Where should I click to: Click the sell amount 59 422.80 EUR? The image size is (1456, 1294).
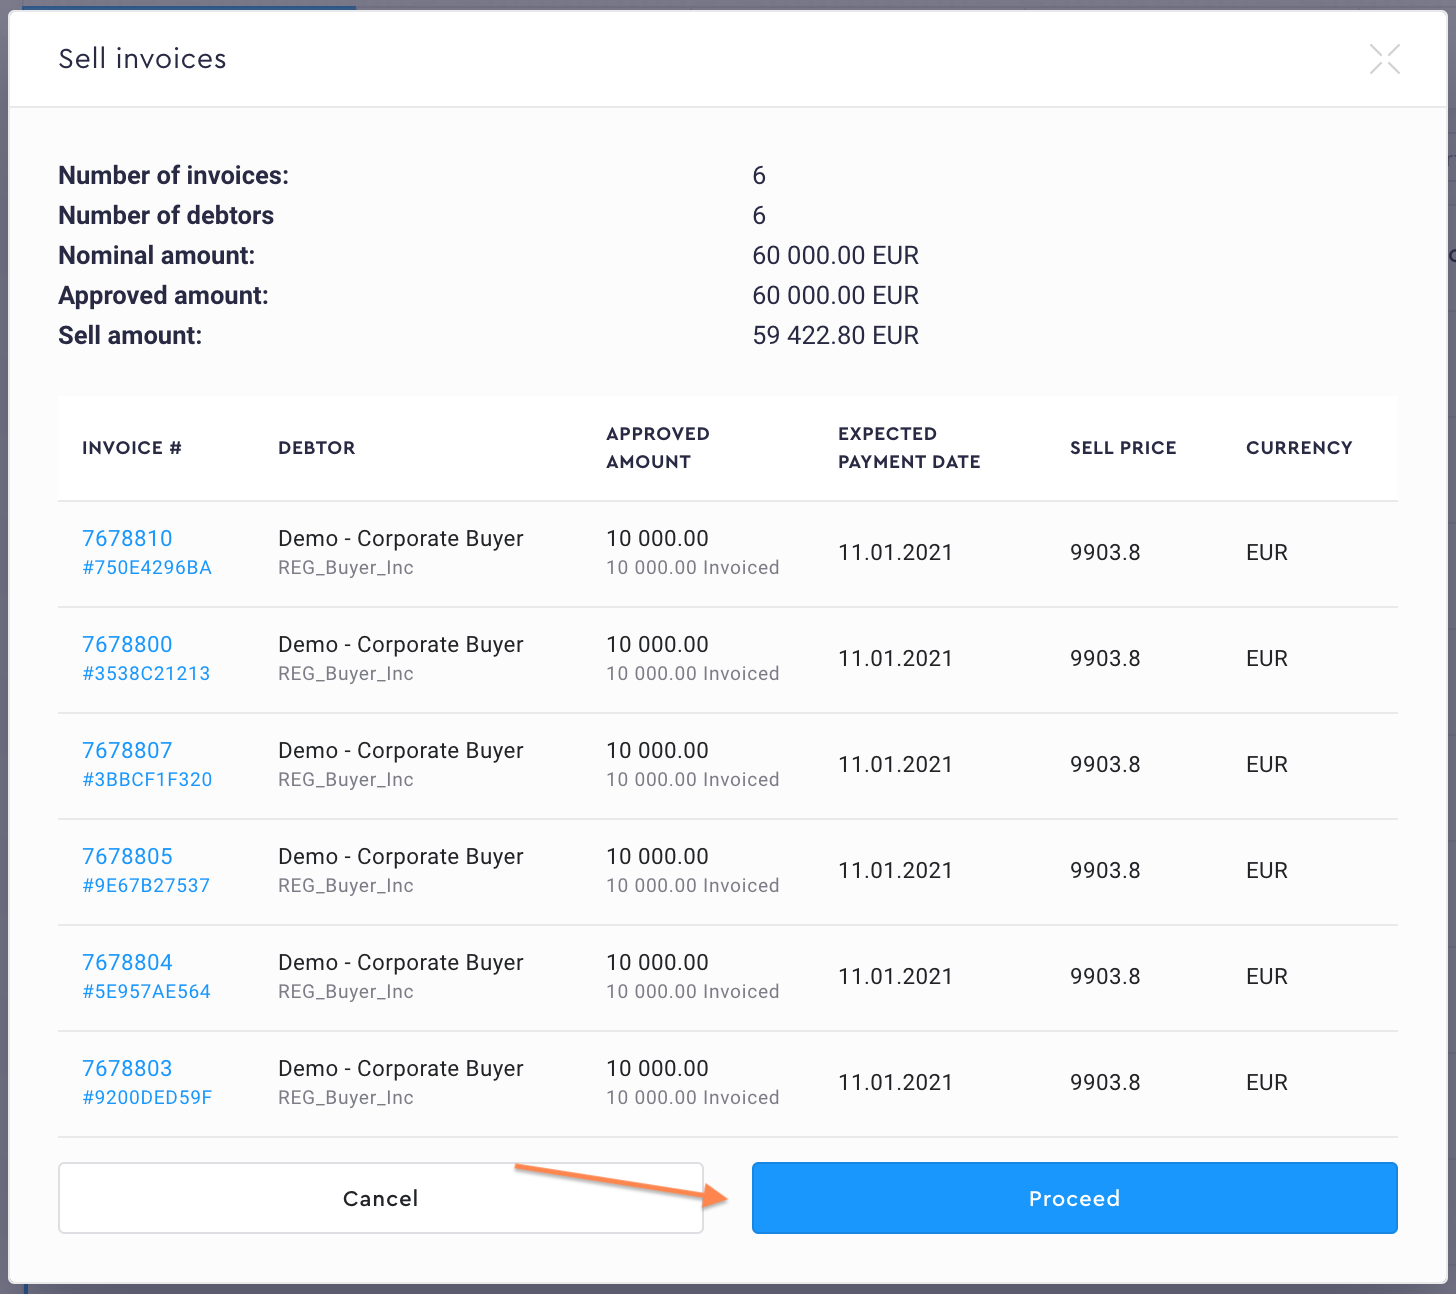point(835,336)
